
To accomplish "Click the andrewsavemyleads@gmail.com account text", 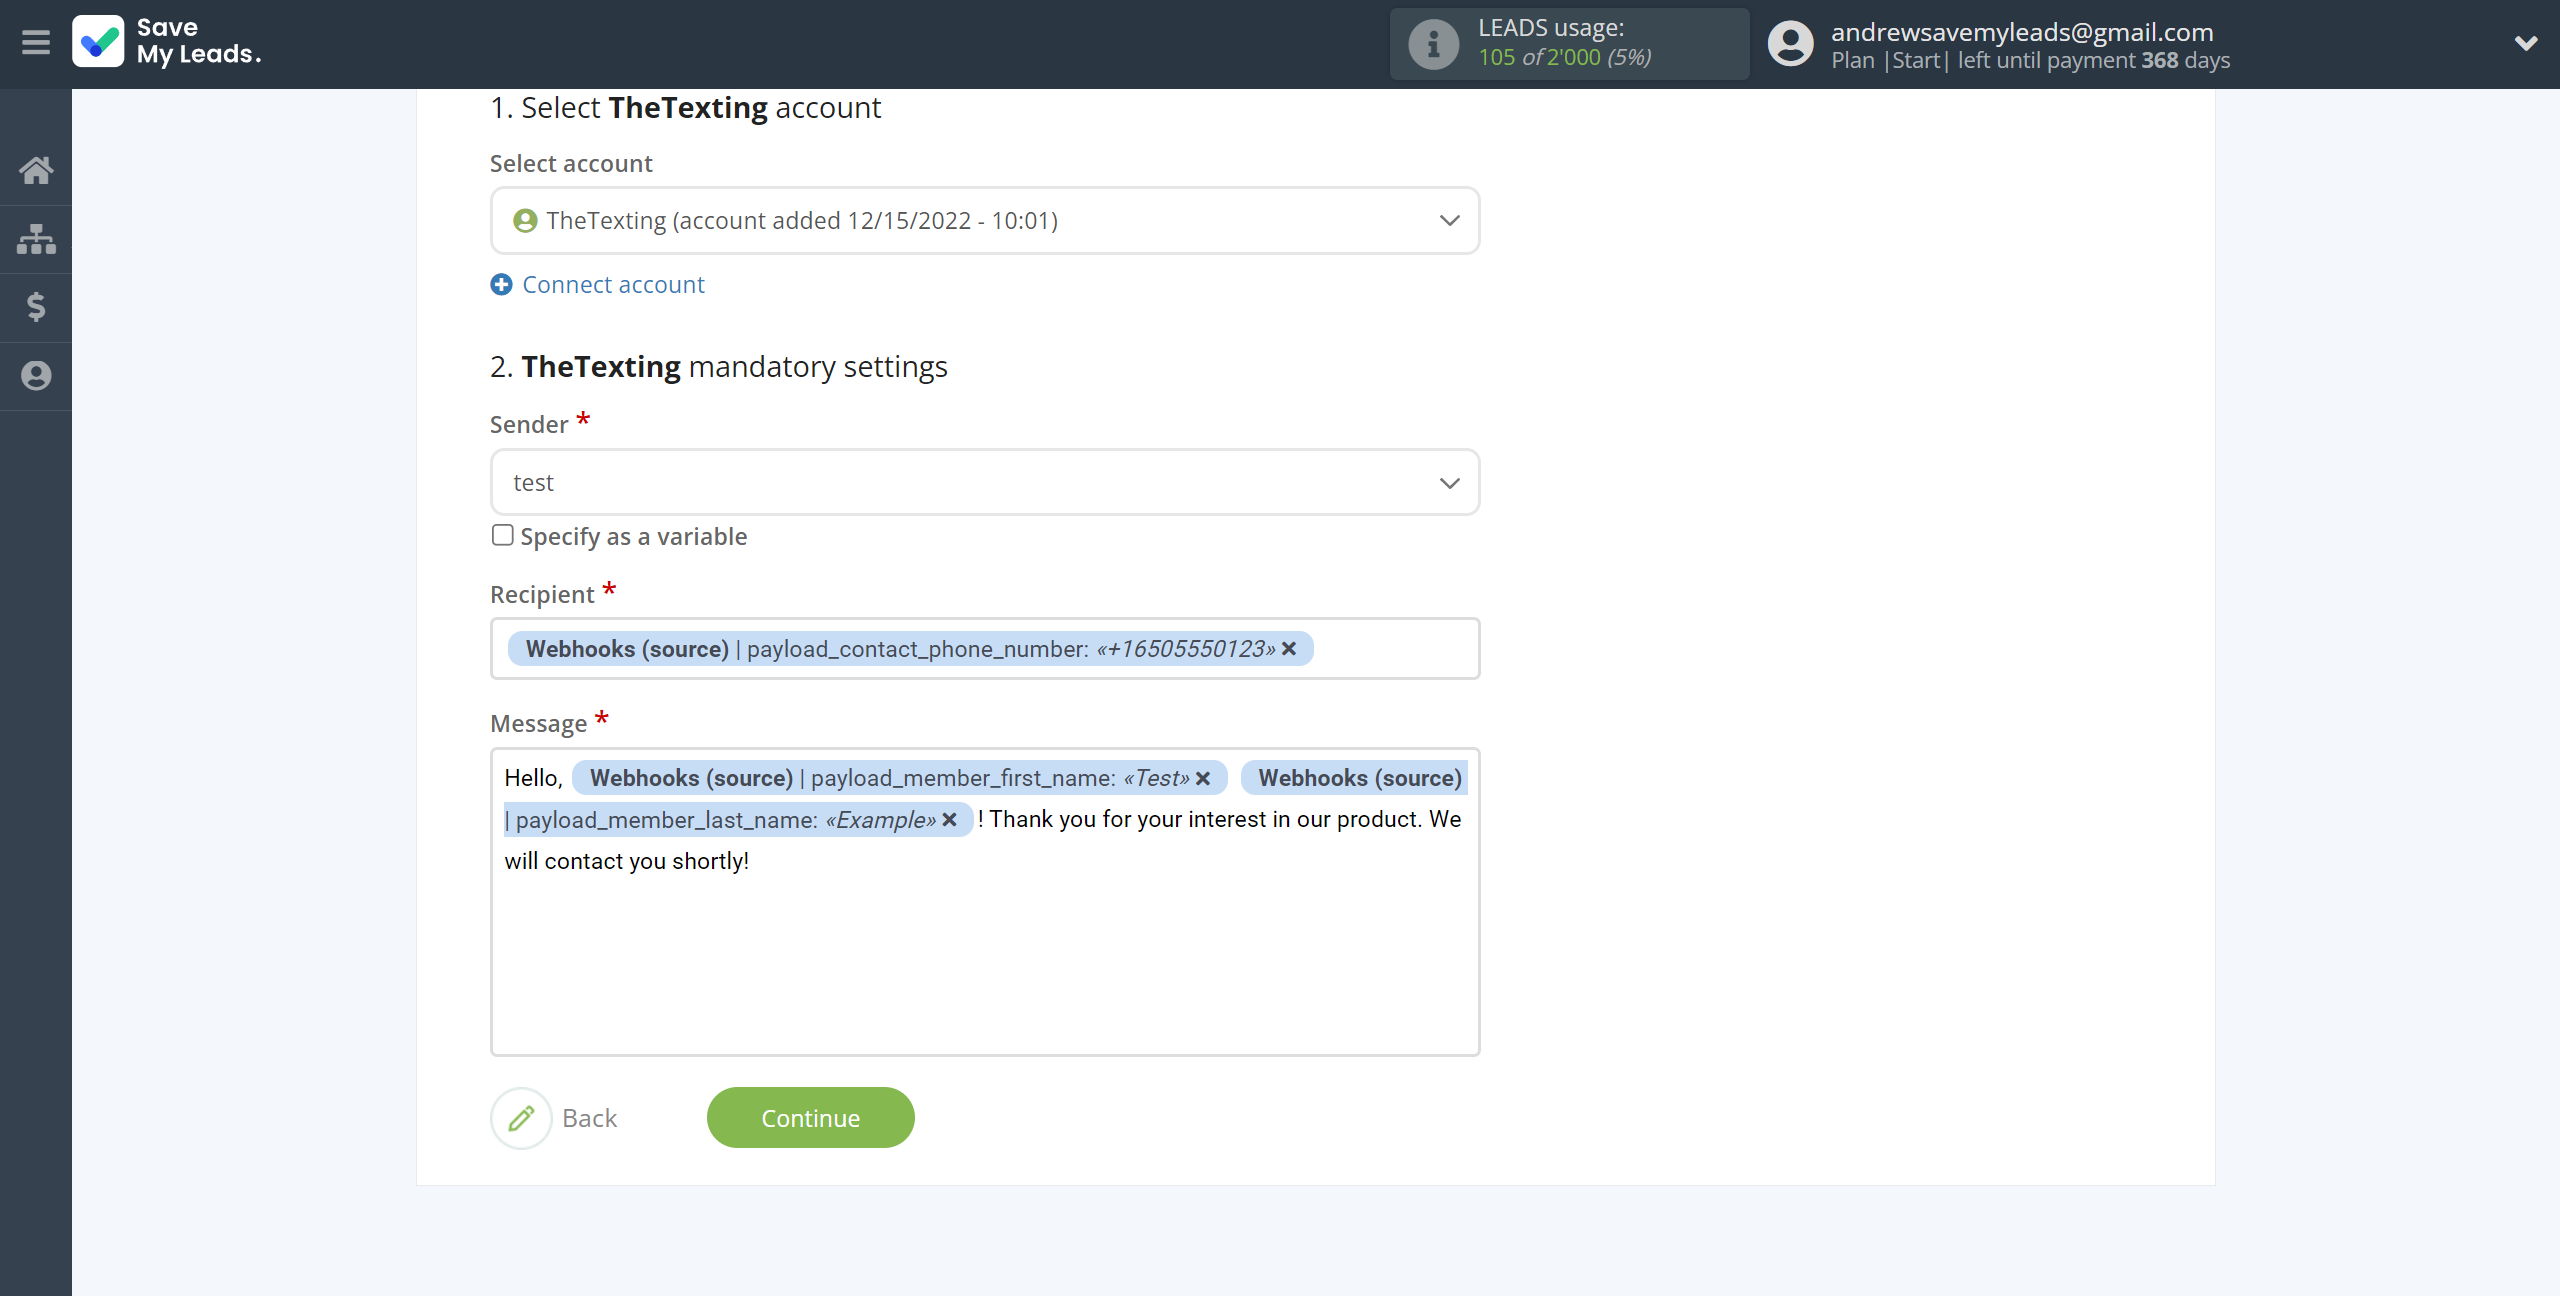I will (x=2022, y=32).
